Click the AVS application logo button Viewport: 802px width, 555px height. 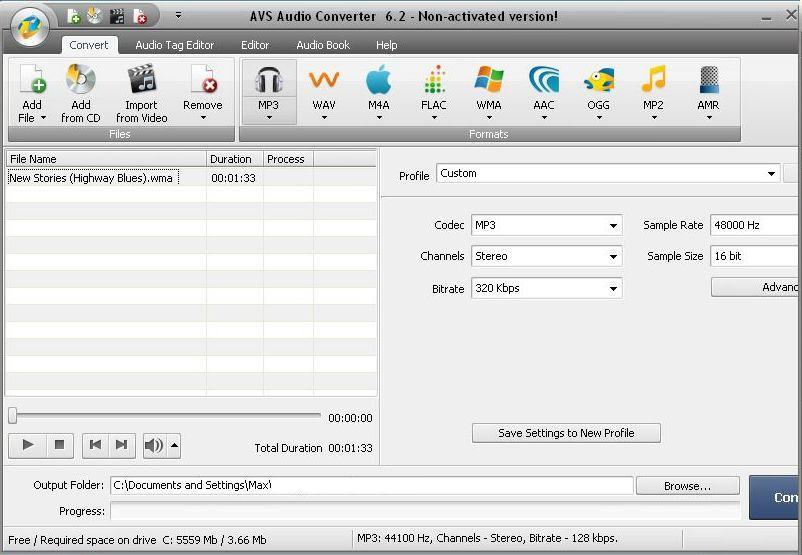[x=30, y=27]
